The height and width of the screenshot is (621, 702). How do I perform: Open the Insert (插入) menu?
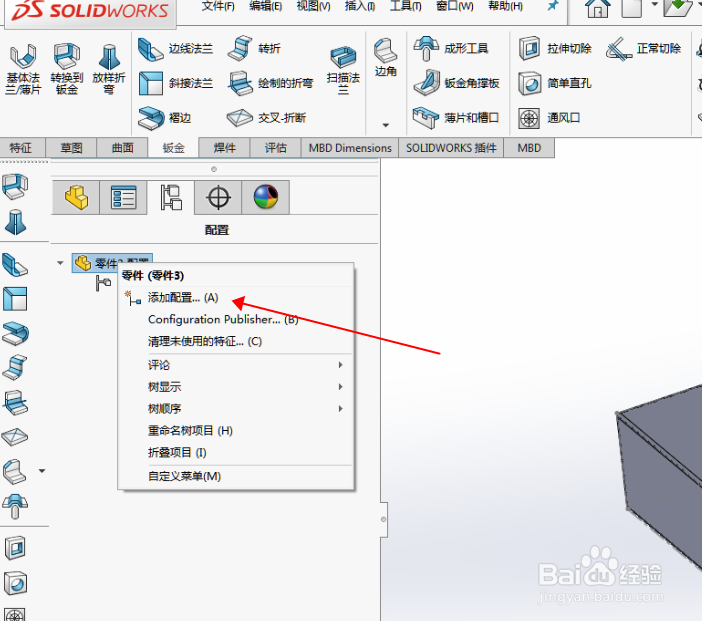coord(360,6)
